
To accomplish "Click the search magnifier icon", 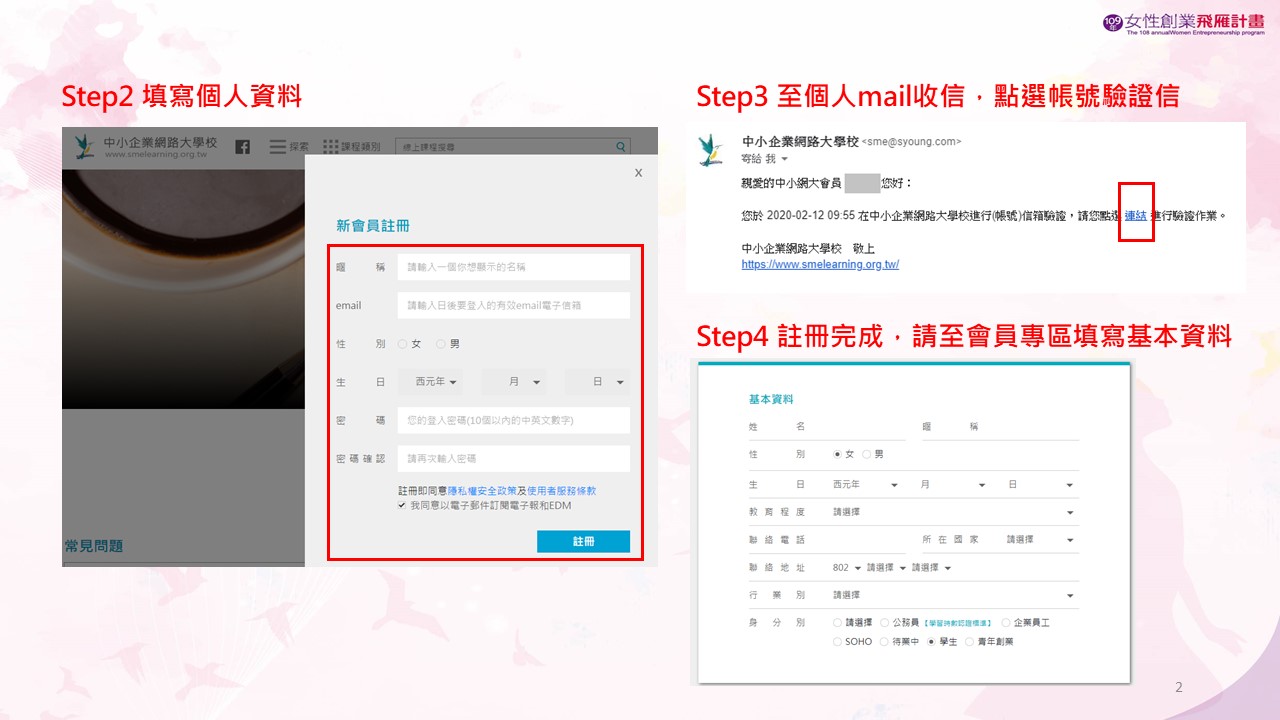I will point(621,147).
